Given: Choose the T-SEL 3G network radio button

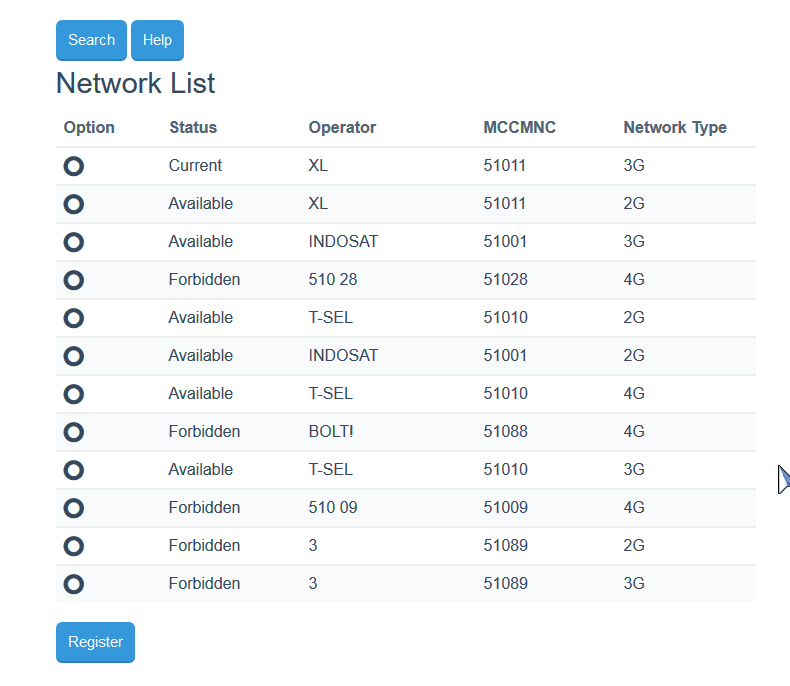Looking at the screenshot, I should click(73, 470).
